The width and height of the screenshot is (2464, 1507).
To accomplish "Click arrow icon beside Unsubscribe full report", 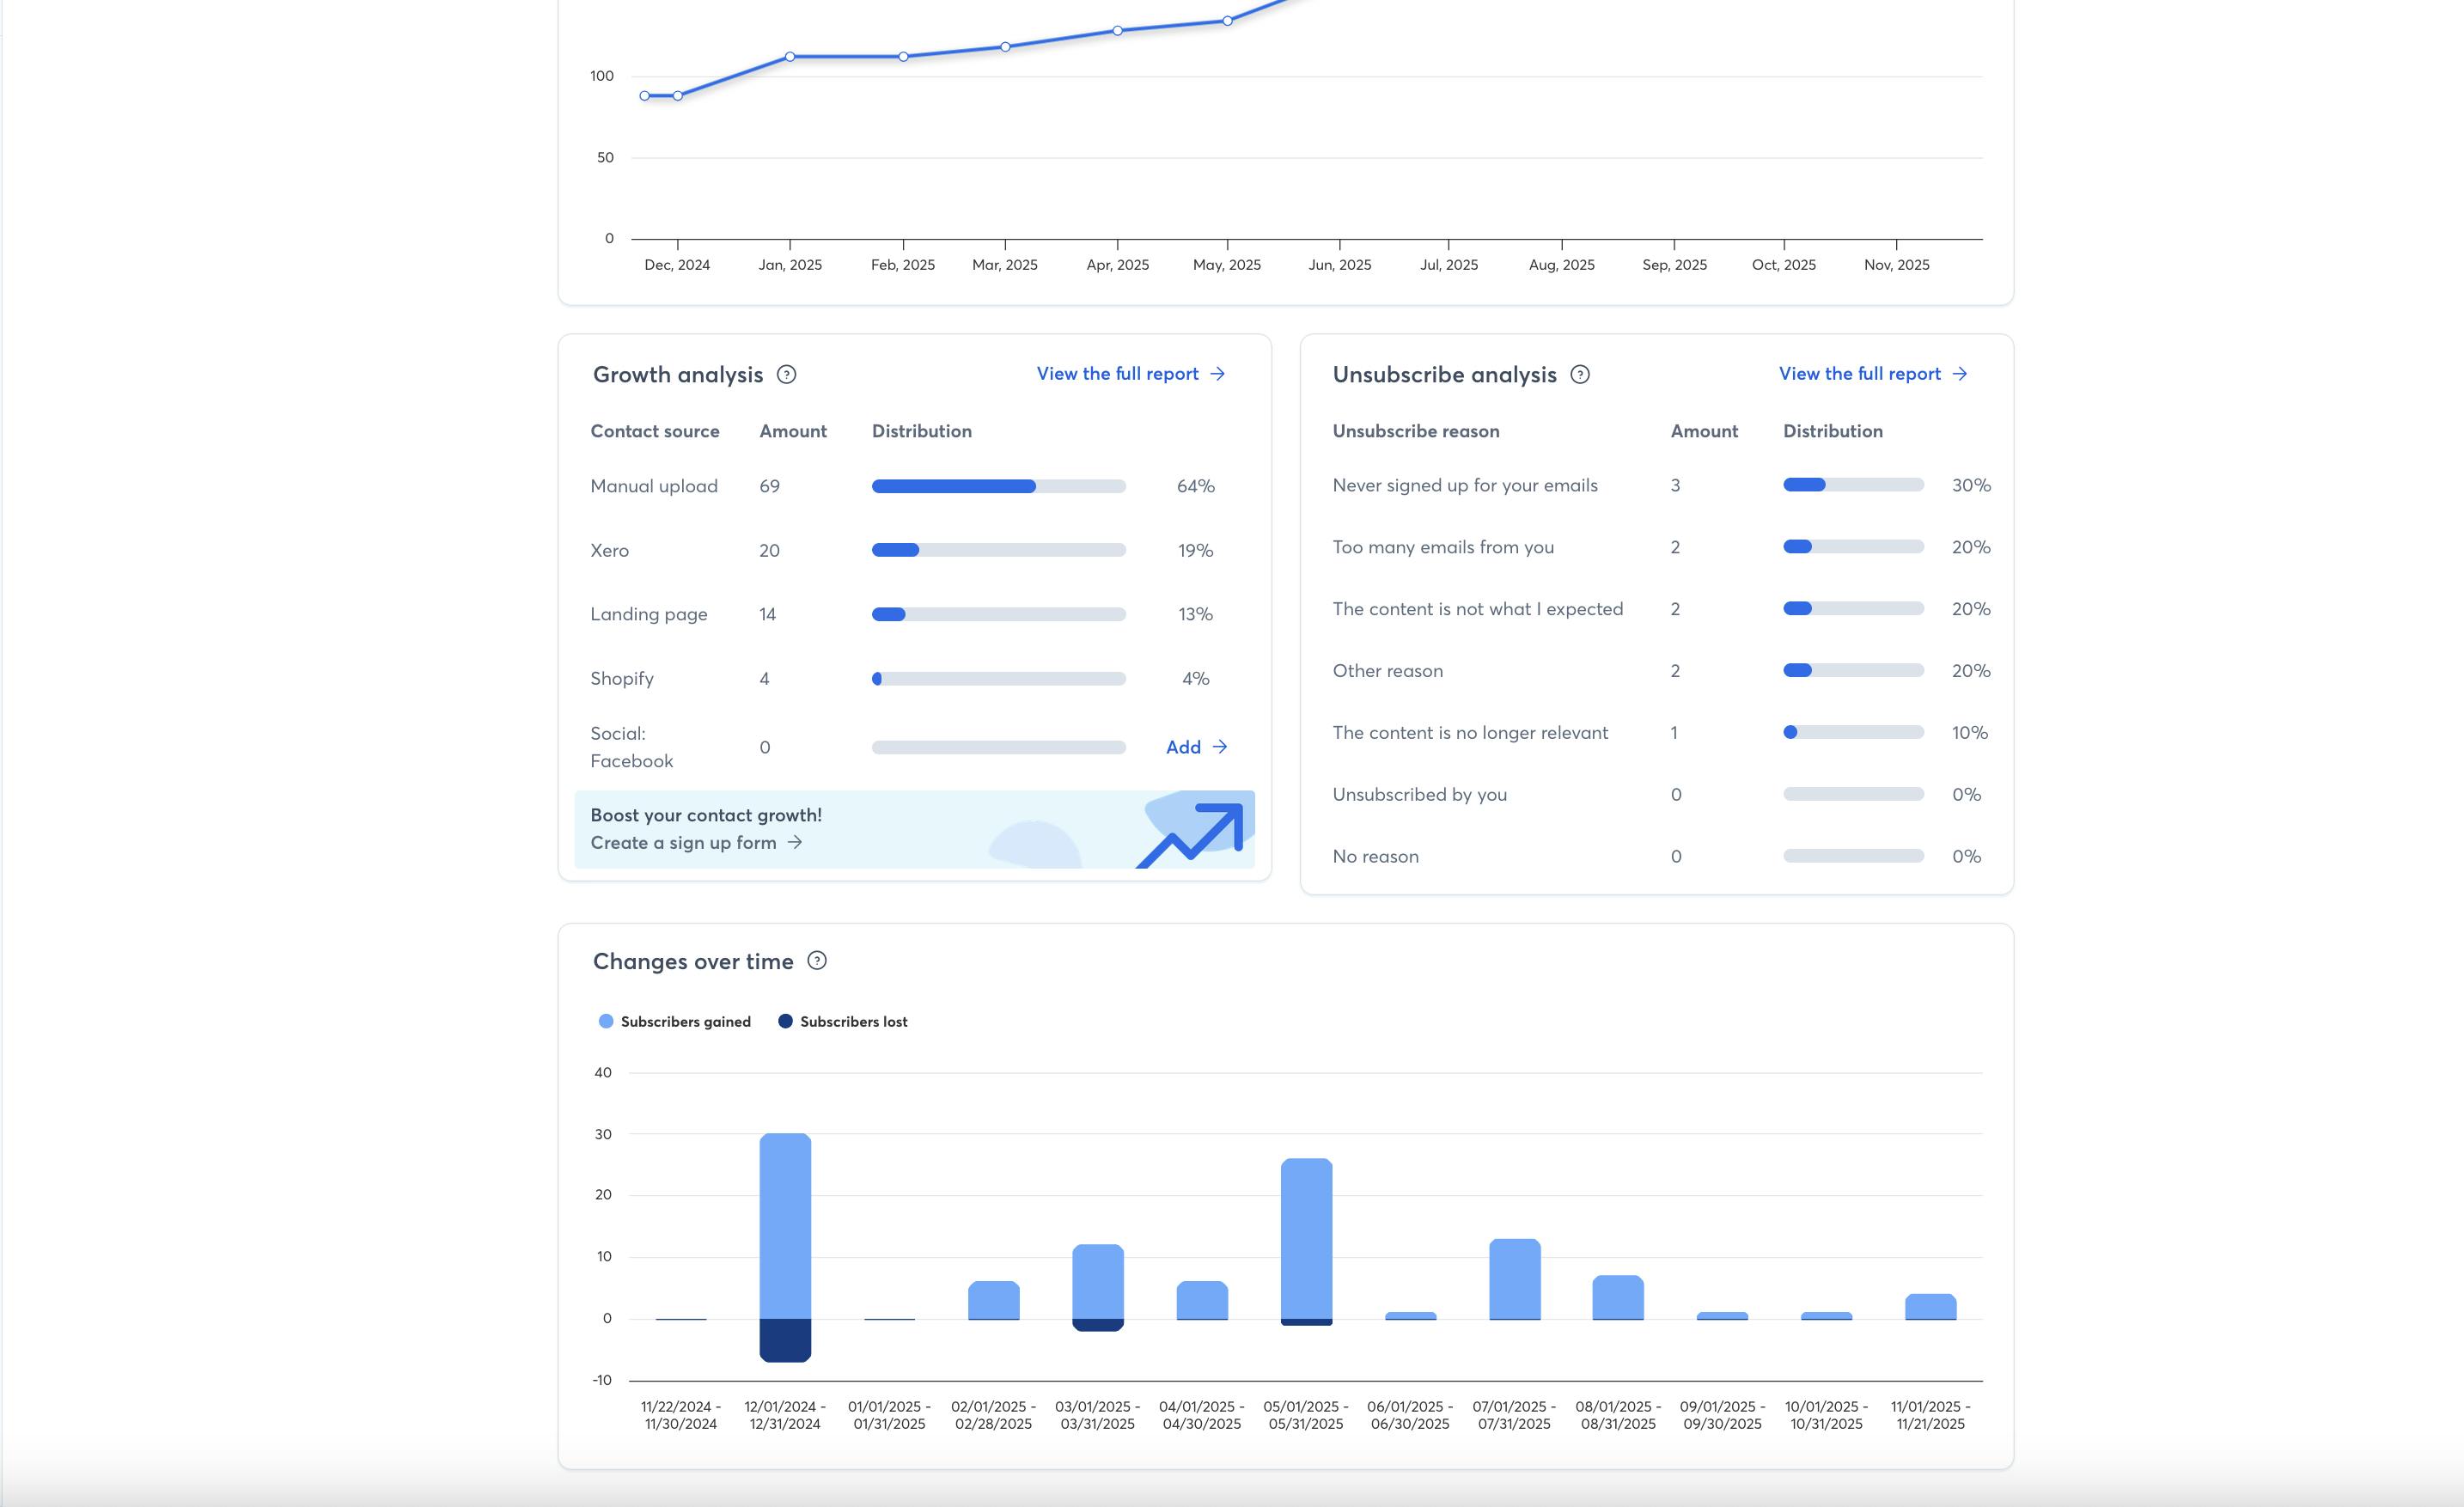I will [x=1960, y=374].
